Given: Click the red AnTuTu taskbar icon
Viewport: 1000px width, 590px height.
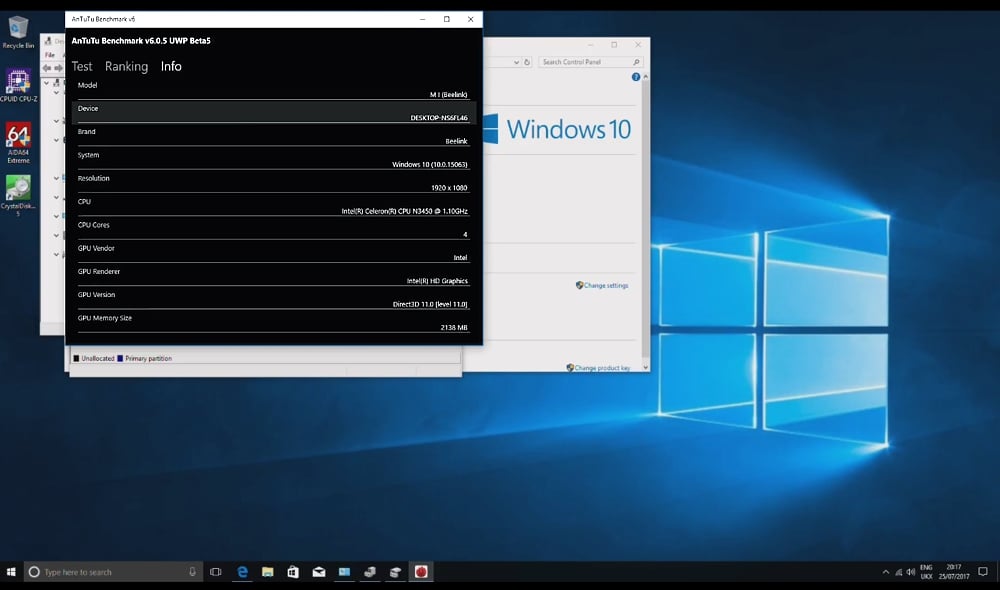Looking at the screenshot, I should (x=421, y=572).
